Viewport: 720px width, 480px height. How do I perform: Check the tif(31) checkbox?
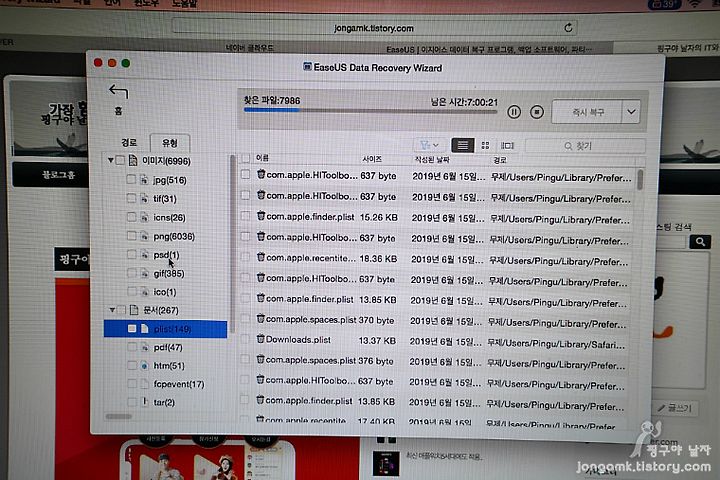131,198
